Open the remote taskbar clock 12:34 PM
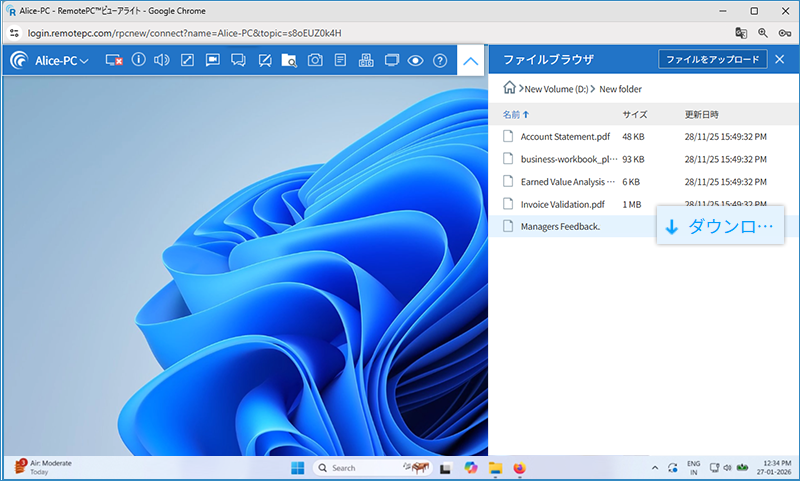The height and width of the screenshot is (481, 800). tap(774, 468)
